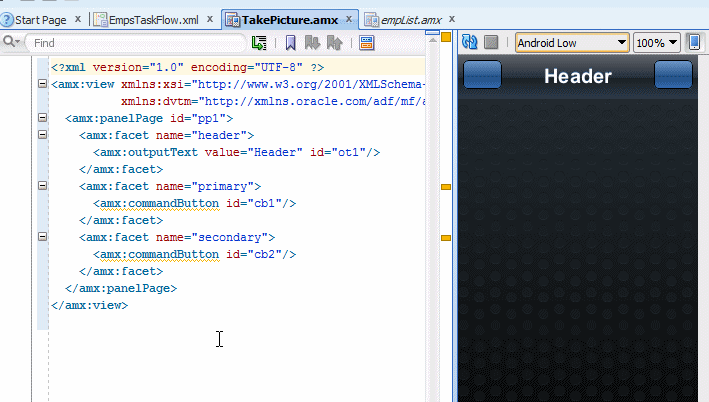Open the Find search options magnifier icon
The width and height of the screenshot is (709, 402).
click(11, 42)
